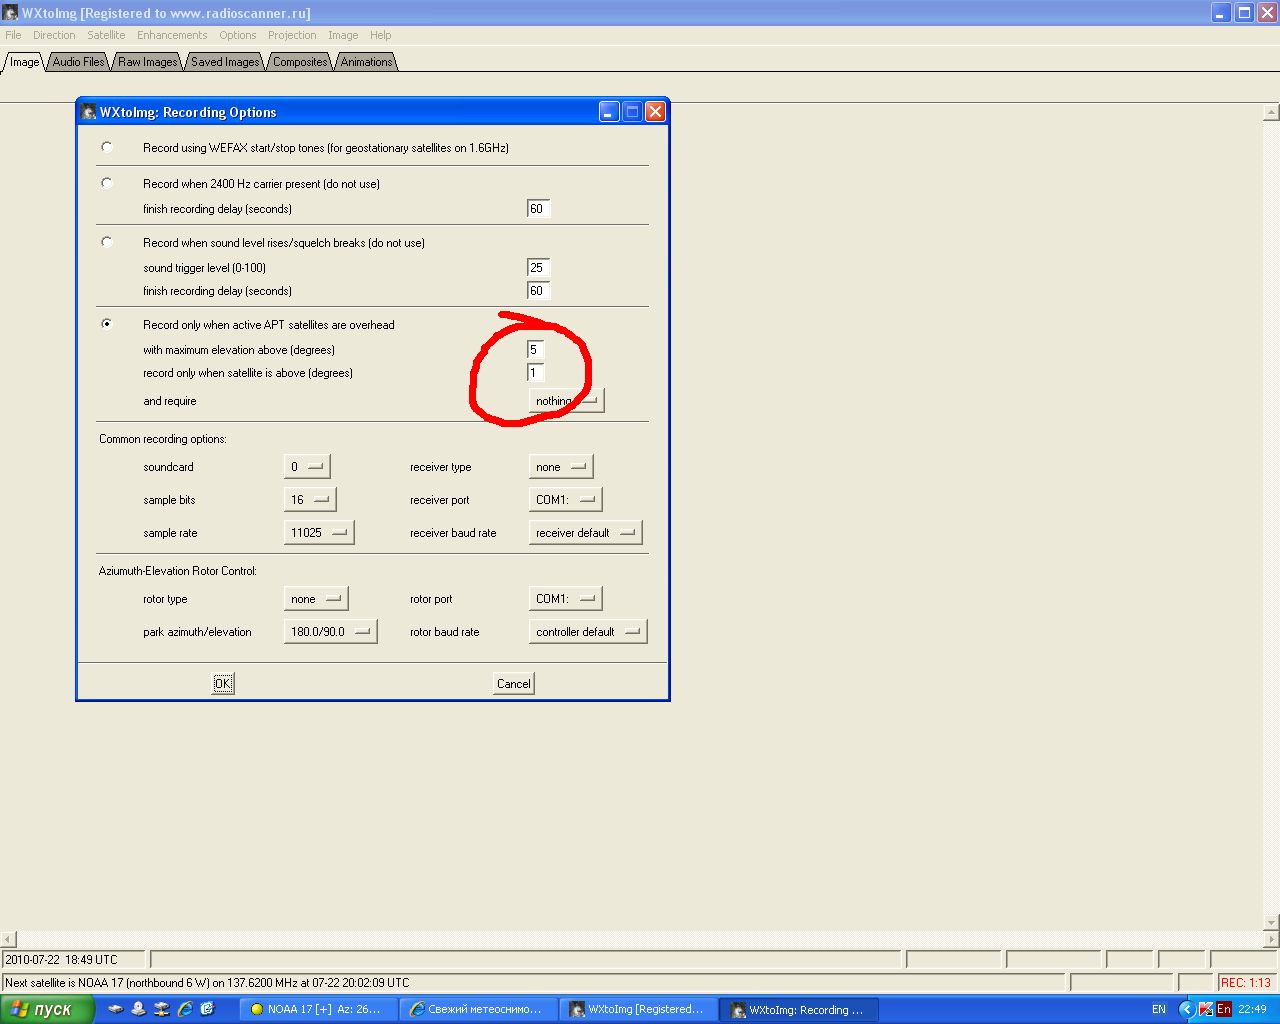This screenshot has height=1024, width=1280.
Task: Switch to the Audio Files tab
Action: pos(78,62)
